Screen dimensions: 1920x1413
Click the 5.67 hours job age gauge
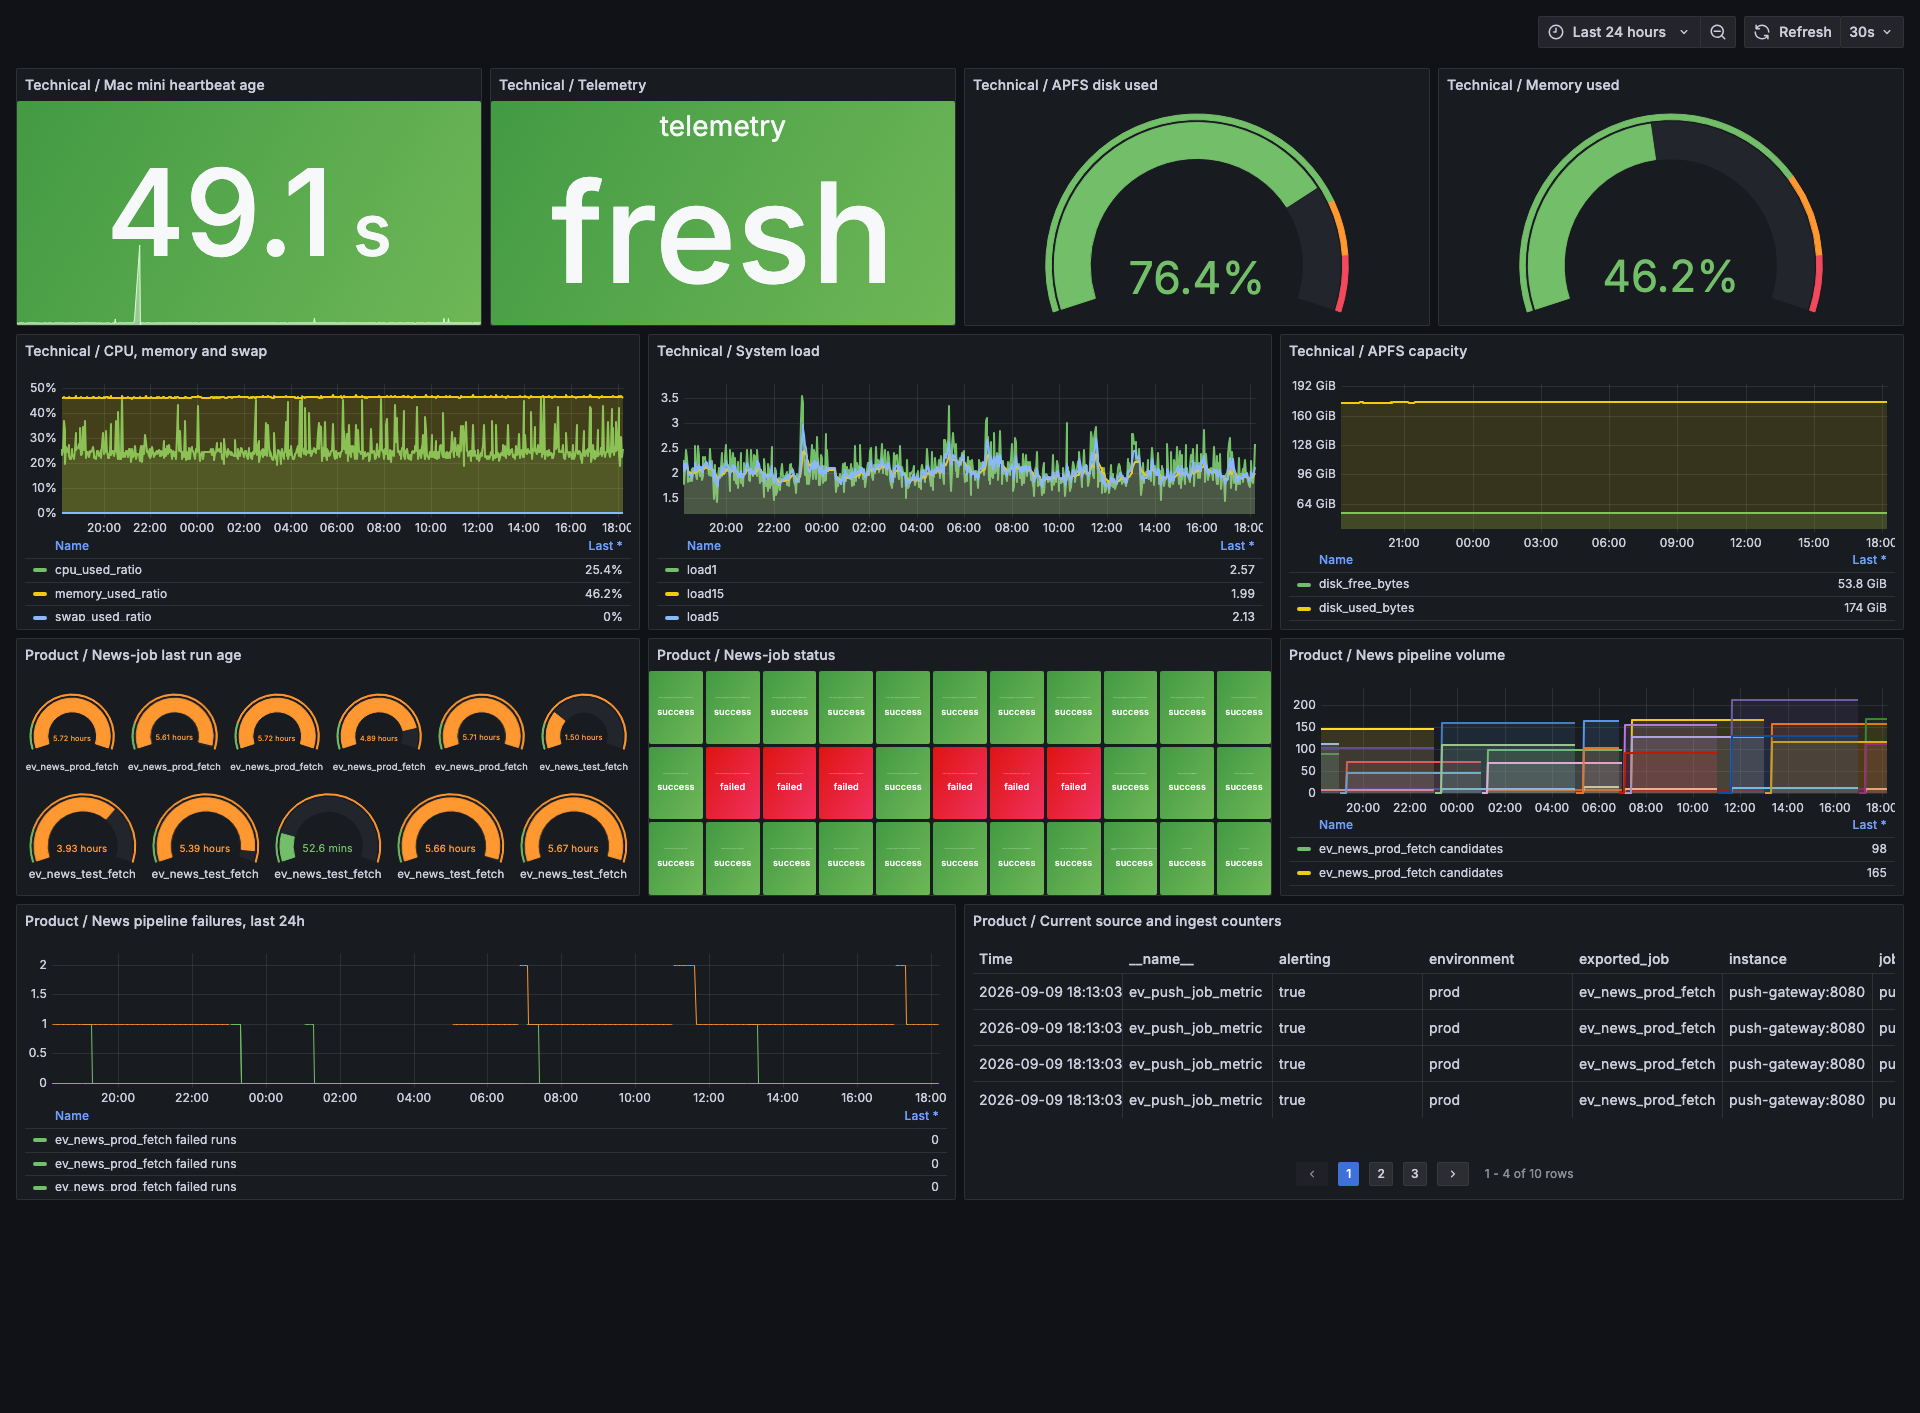(573, 829)
